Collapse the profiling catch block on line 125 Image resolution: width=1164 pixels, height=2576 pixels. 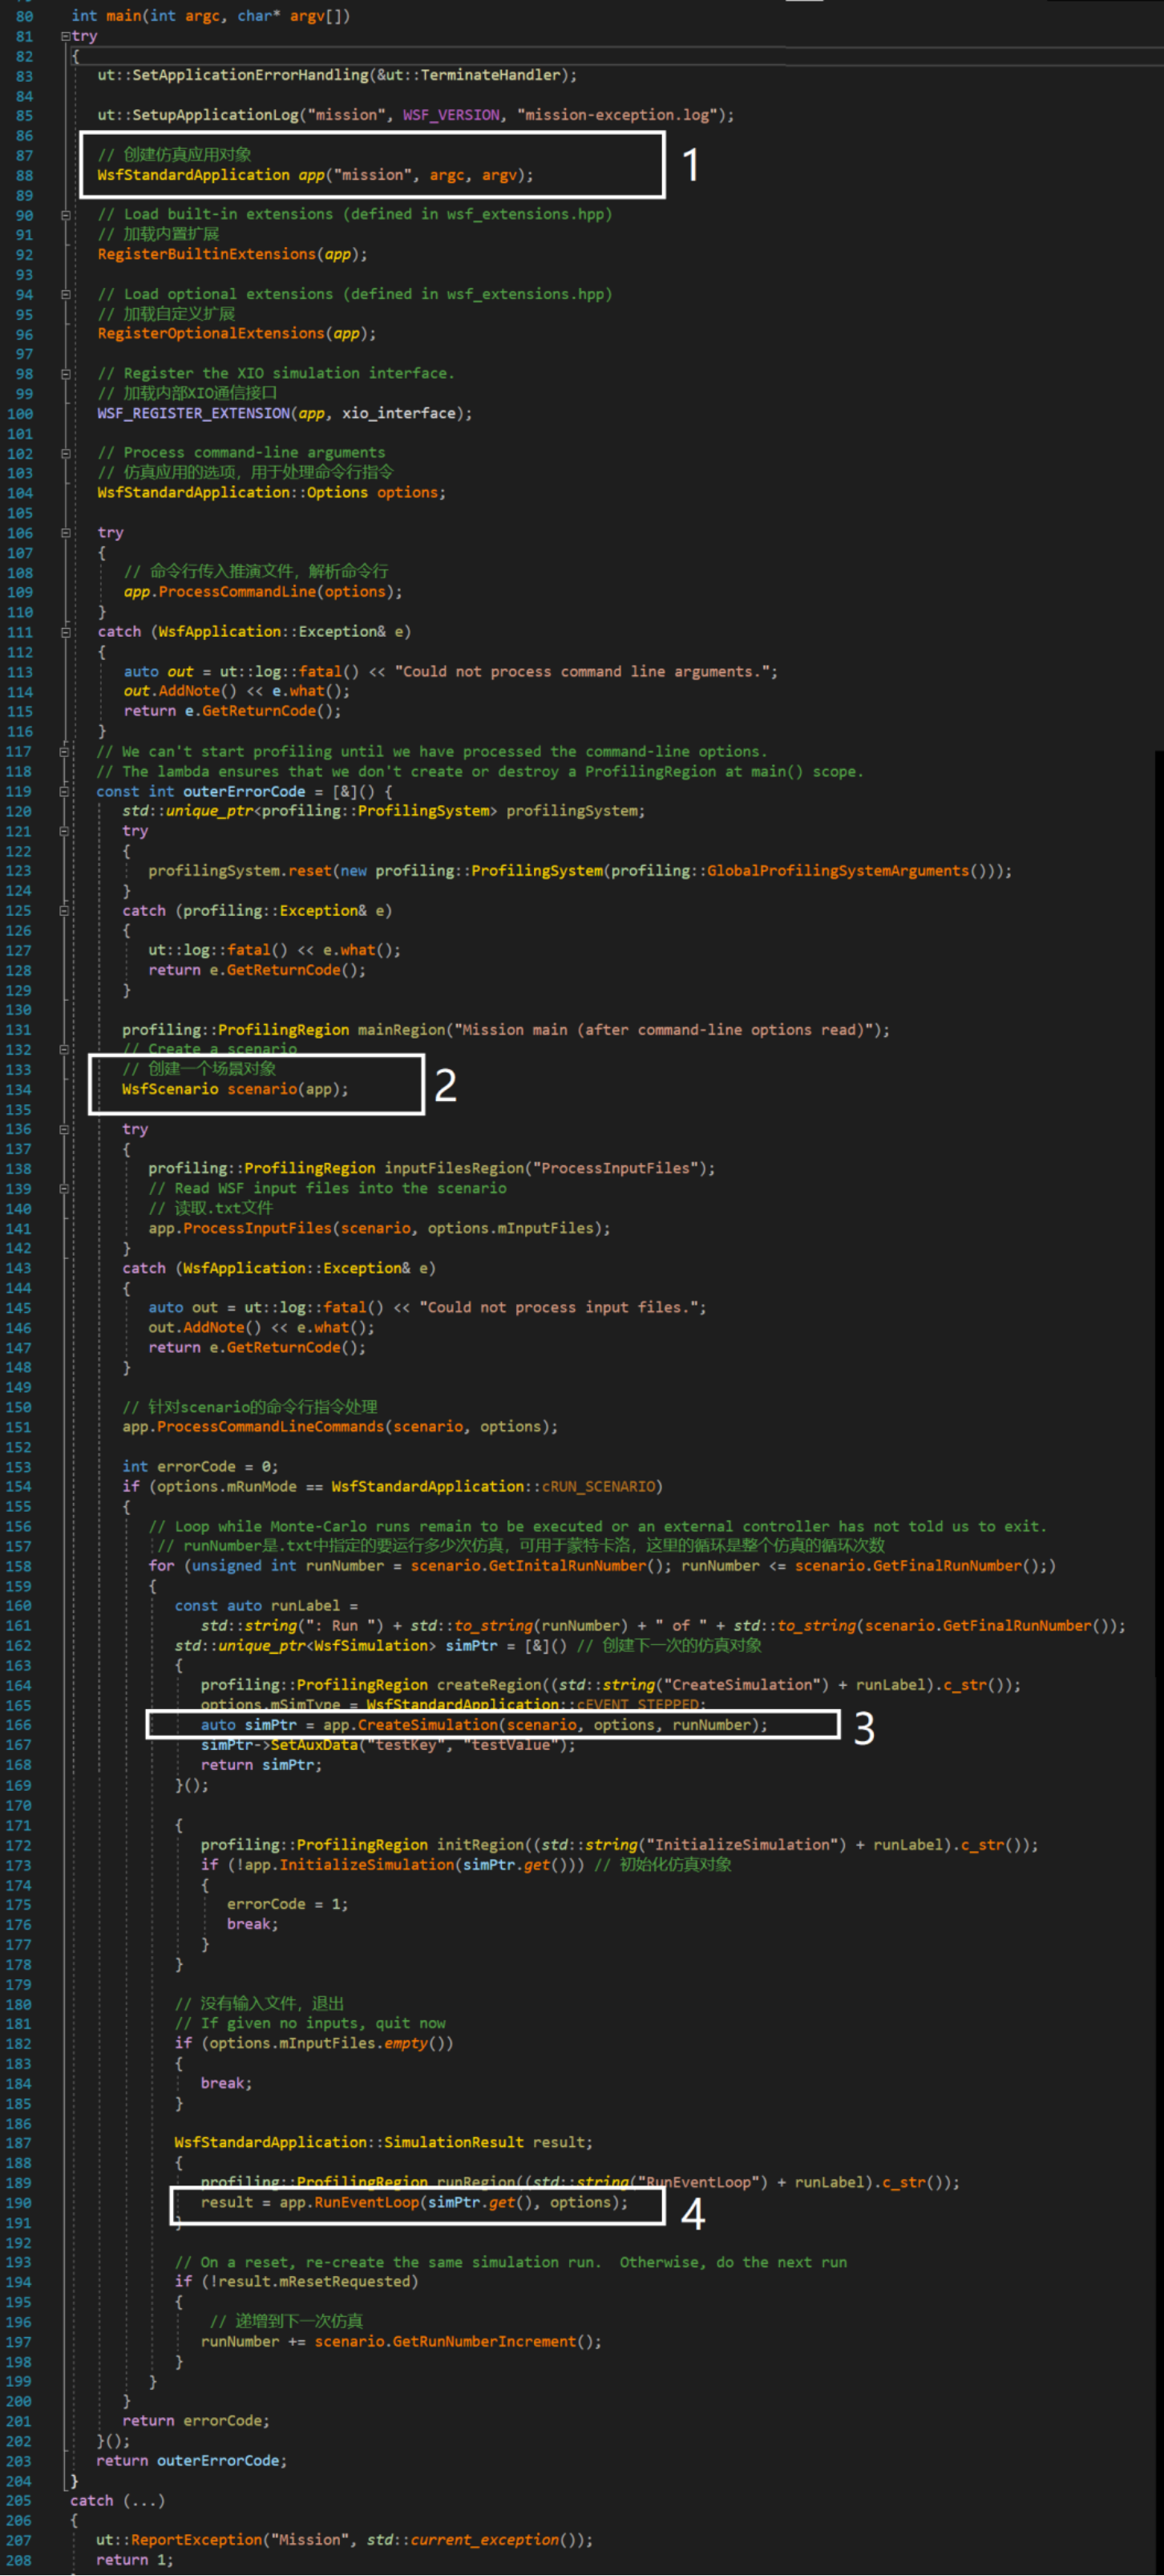click(x=65, y=910)
